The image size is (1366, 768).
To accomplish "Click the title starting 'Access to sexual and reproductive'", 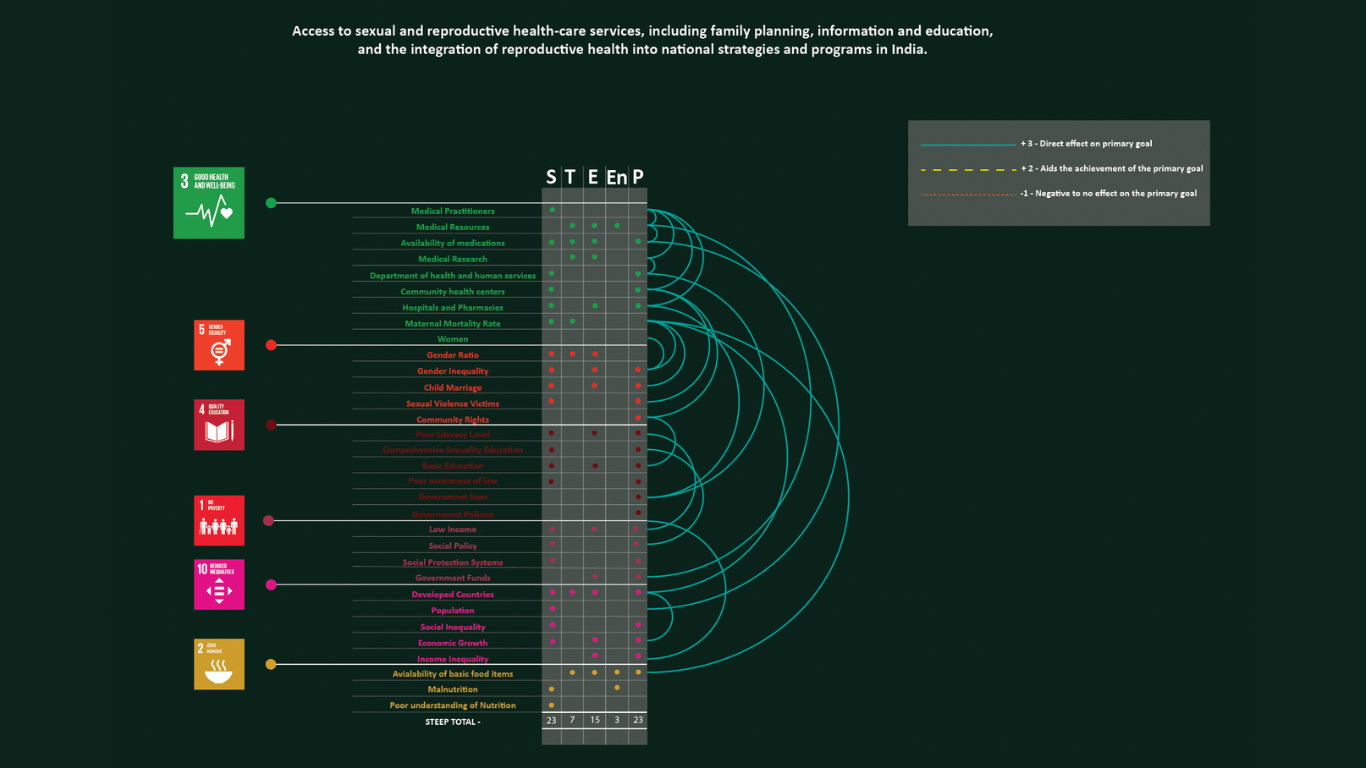I will coord(643,40).
